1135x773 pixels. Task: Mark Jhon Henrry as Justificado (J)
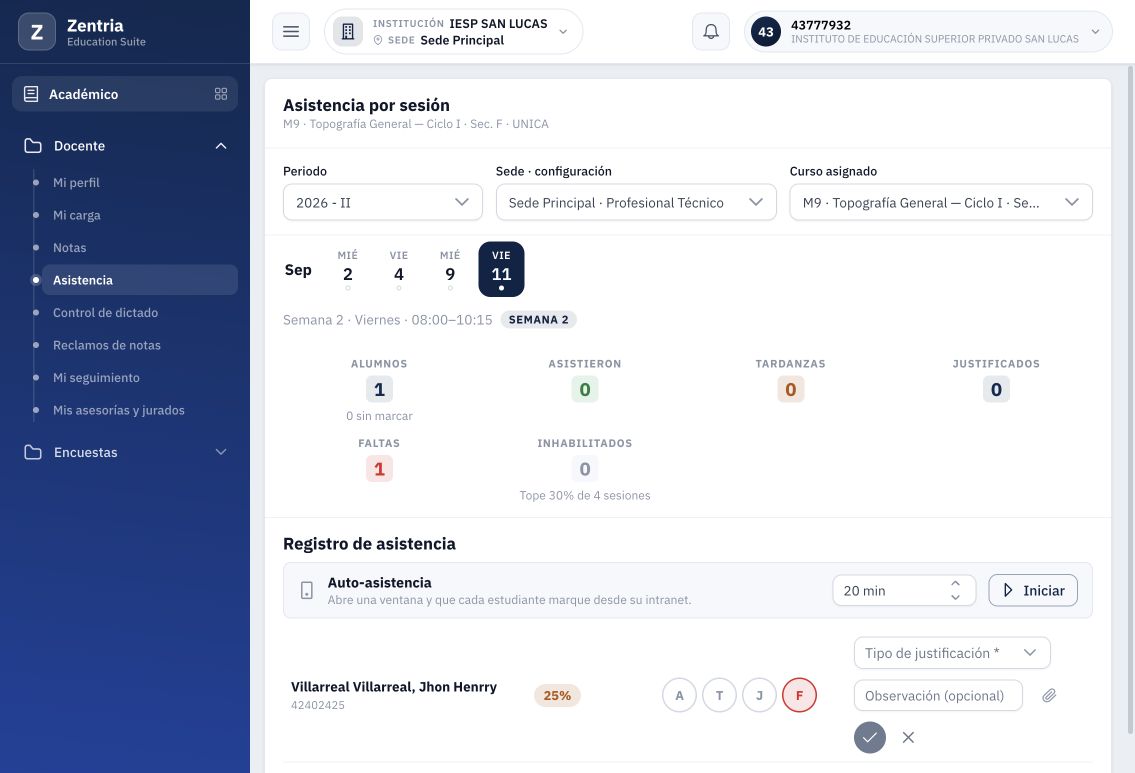[x=759, y=696]
